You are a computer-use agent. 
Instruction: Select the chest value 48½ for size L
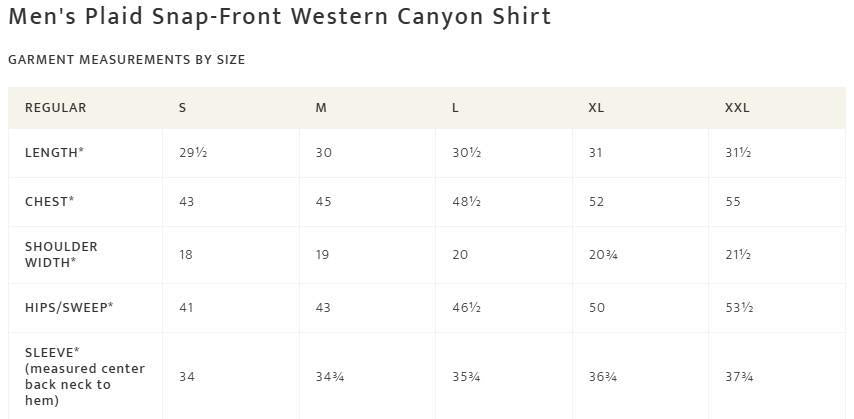point(466,202)
